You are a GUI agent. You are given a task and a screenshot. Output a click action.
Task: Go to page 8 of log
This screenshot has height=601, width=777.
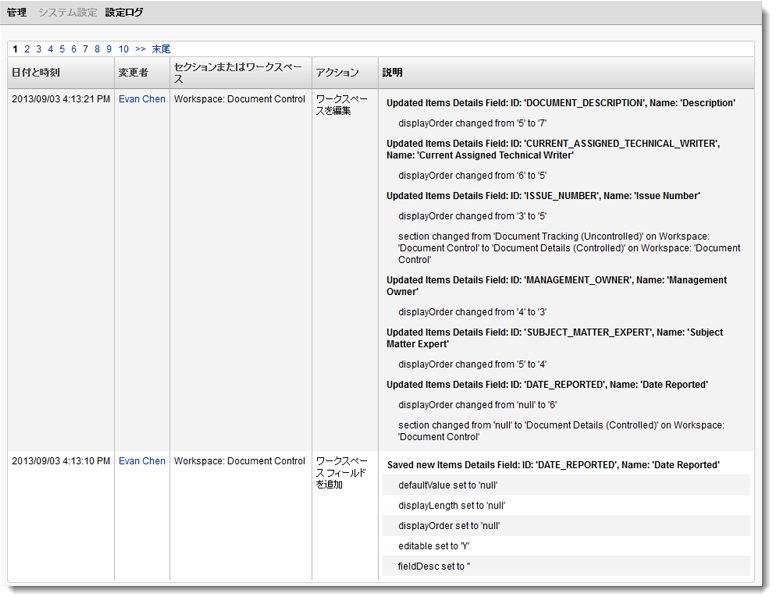97,49
